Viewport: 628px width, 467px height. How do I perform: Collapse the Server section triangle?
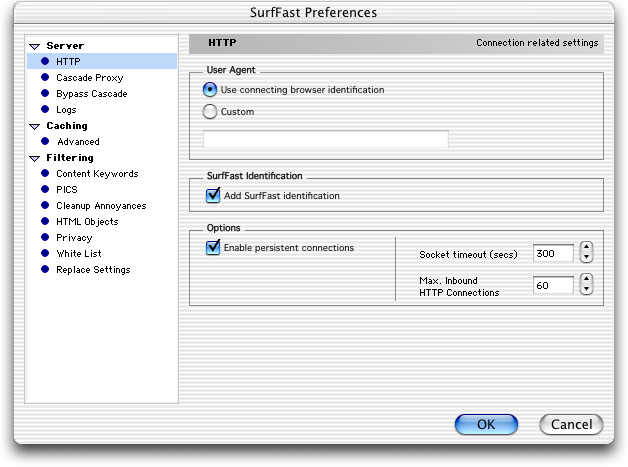pos(35,46)
